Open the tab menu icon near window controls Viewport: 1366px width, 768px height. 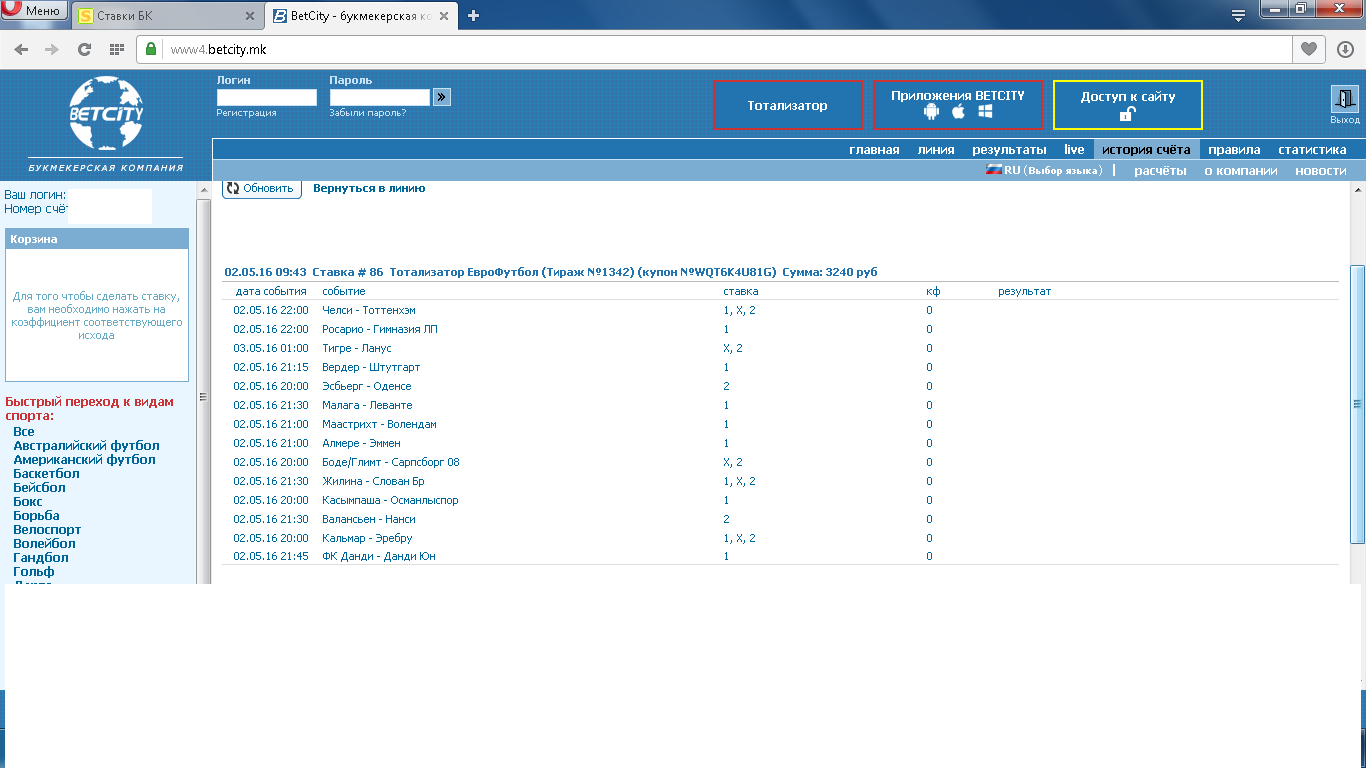[1238, 15]
